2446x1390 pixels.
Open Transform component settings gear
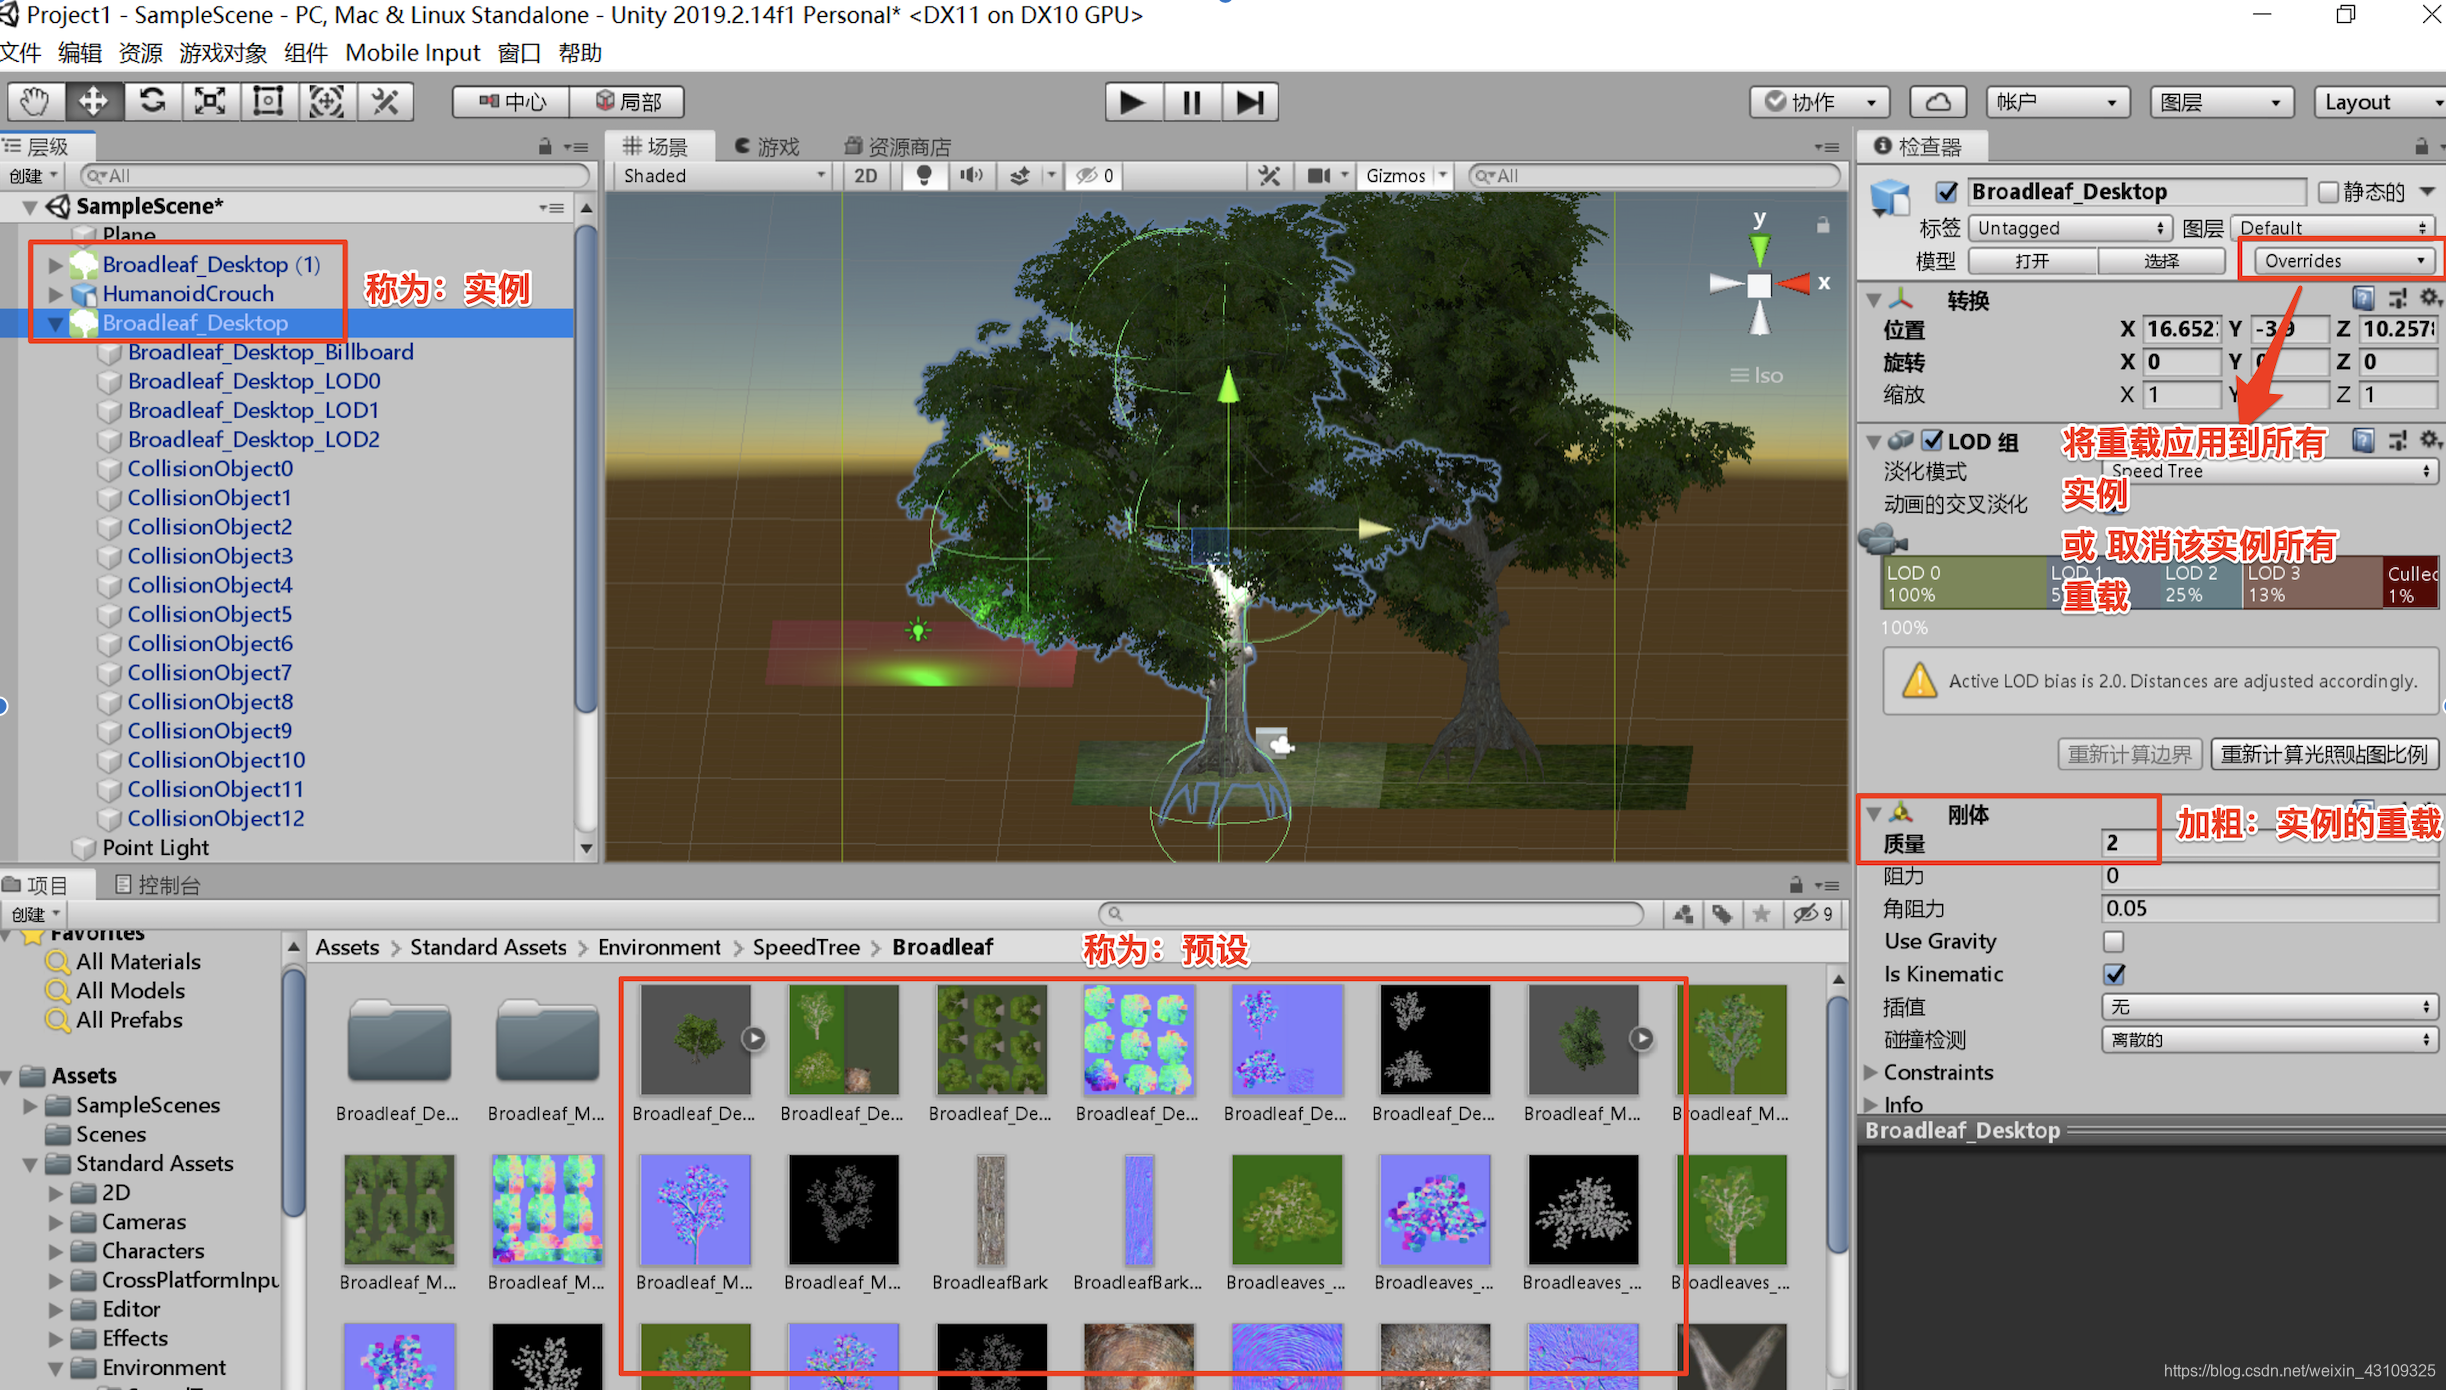pos(2429,299)
